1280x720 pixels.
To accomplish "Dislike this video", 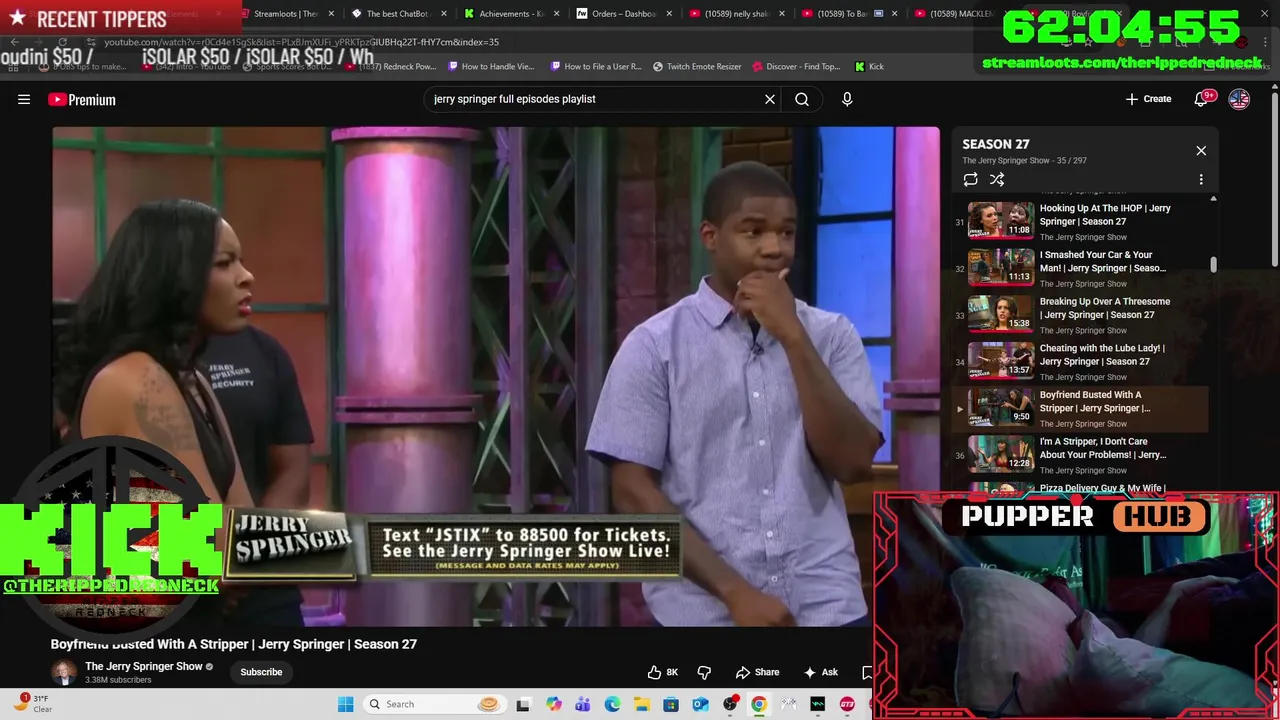I will (x=704, y=672).
